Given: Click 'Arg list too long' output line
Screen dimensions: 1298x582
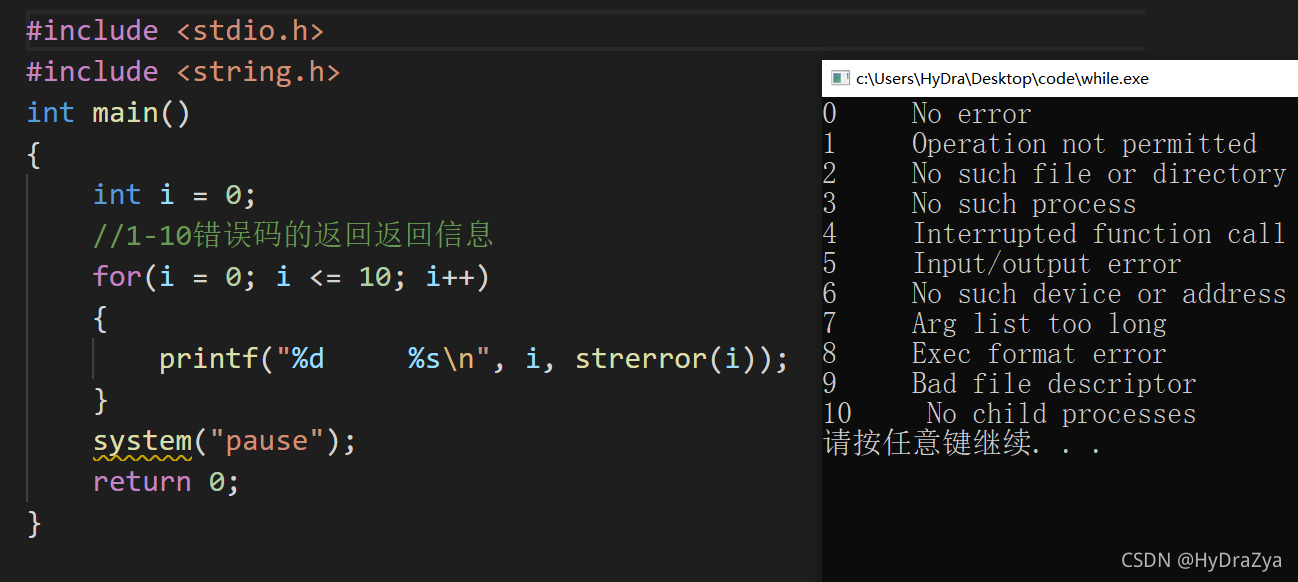Looking at the screenshot, I should 1038,324.
